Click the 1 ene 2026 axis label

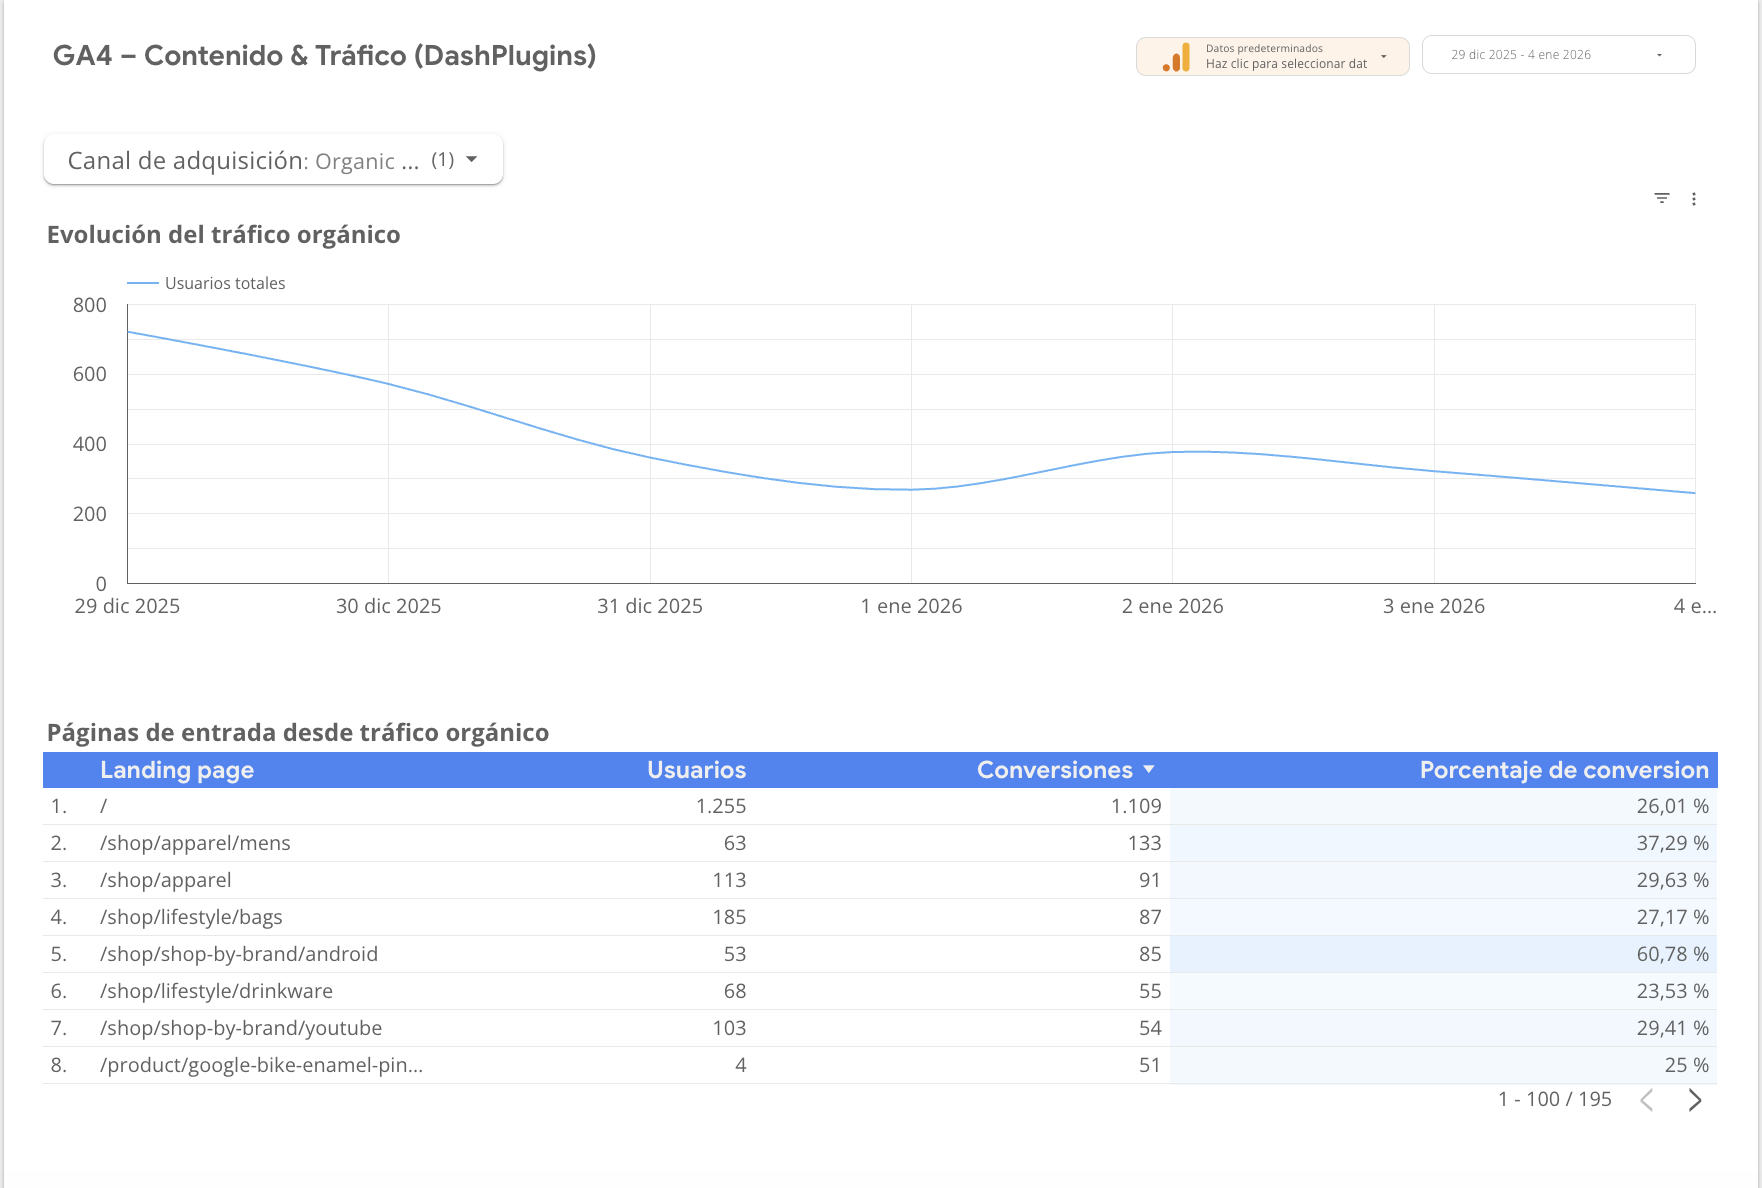[x=911, y=606]
